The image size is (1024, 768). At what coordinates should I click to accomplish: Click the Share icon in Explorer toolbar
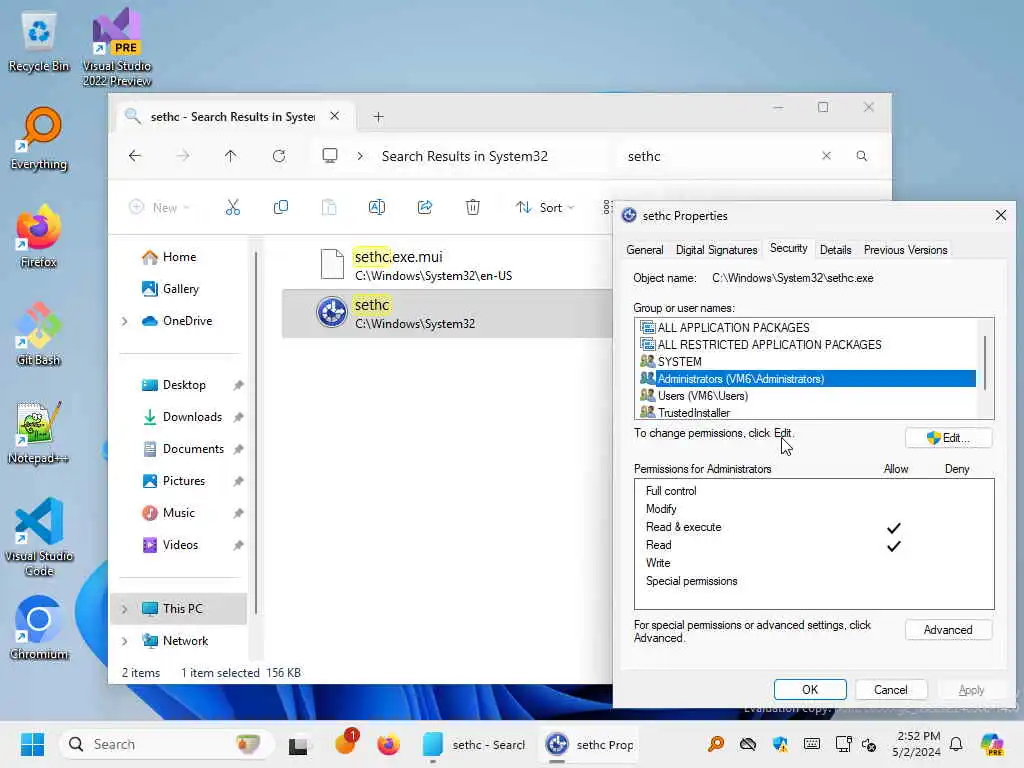tap(425, 208)
